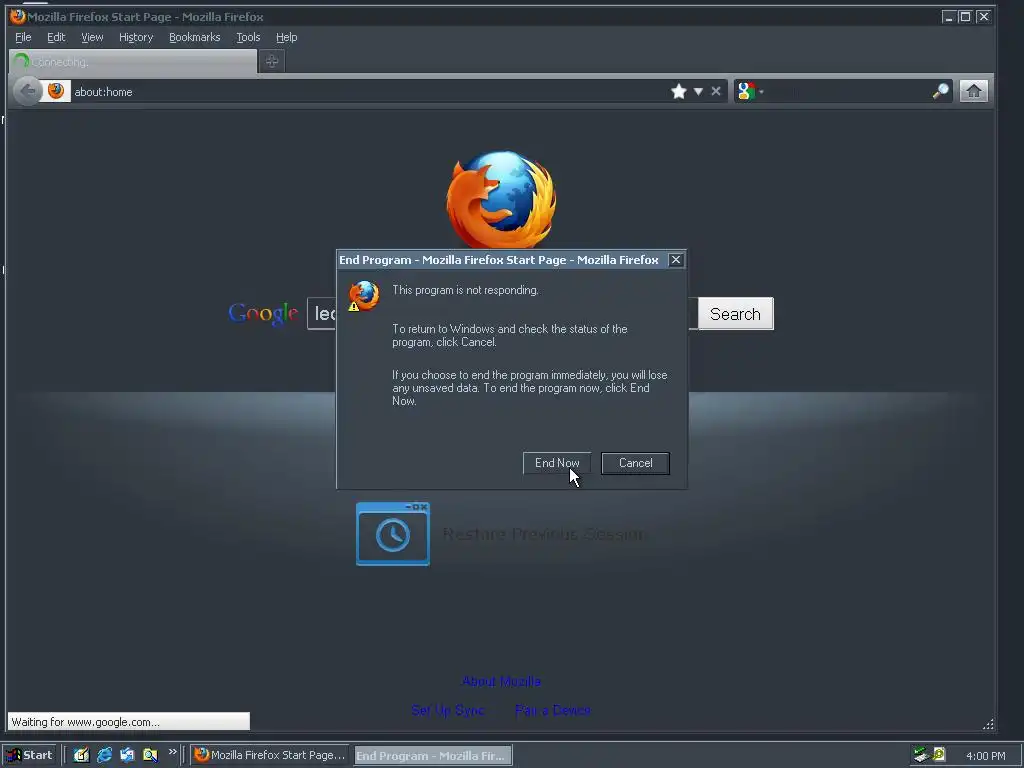Launch Outlook Express from quick launch
Screen dimensions: 1024x768
pos(127,755)
